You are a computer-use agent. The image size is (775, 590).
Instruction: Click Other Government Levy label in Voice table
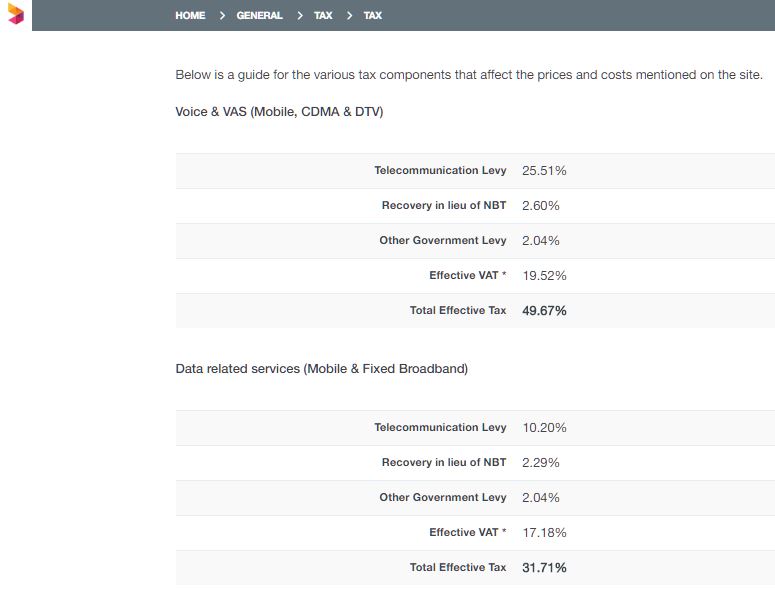coord(443,240)
